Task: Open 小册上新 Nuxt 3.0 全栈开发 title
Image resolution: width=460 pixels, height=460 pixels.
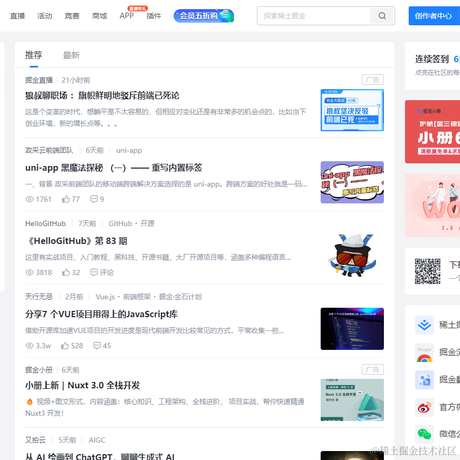Action: pos(83,385)
